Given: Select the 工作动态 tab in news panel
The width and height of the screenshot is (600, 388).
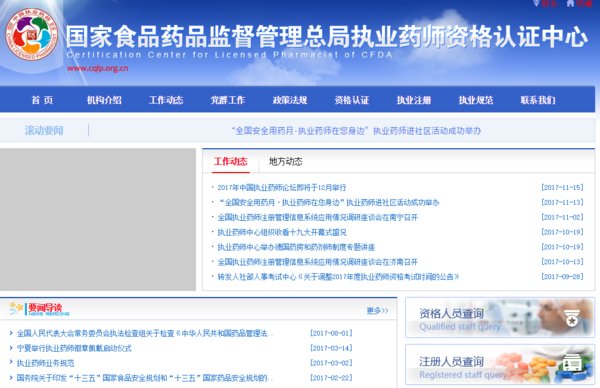Looking at the screenshot, I should [230, 161].
